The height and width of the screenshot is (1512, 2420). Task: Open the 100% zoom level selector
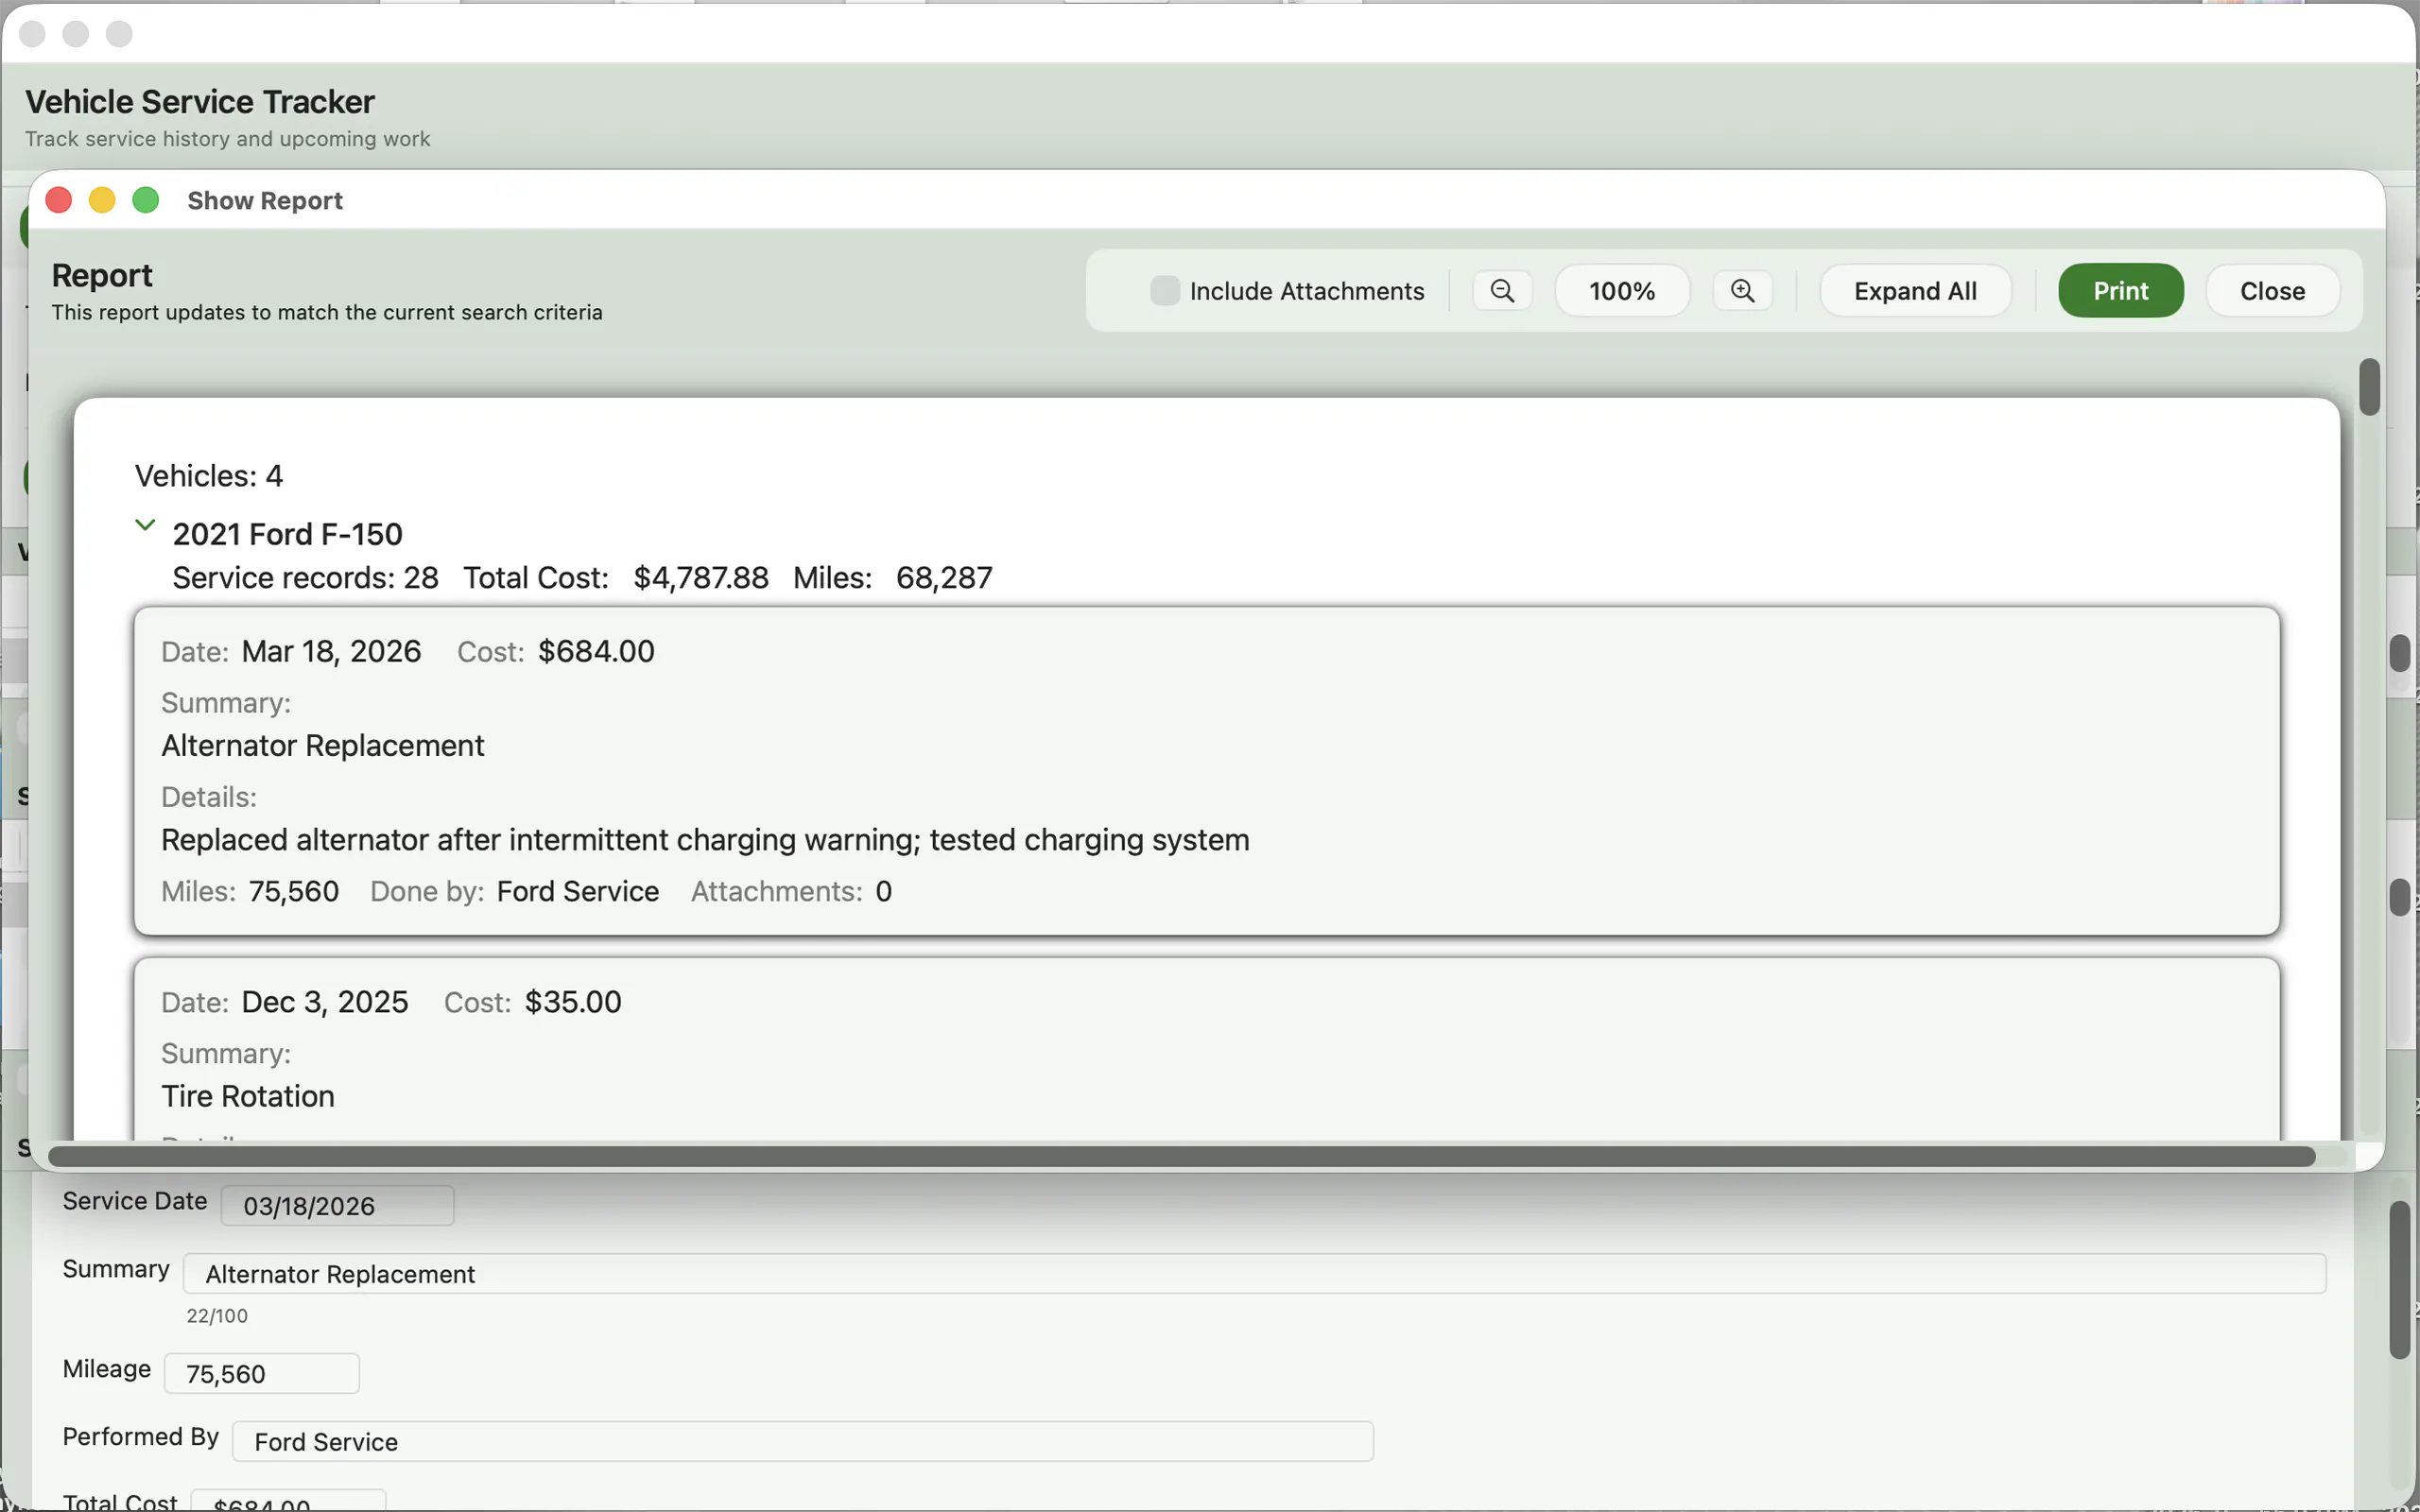[x=1621, y=291]
